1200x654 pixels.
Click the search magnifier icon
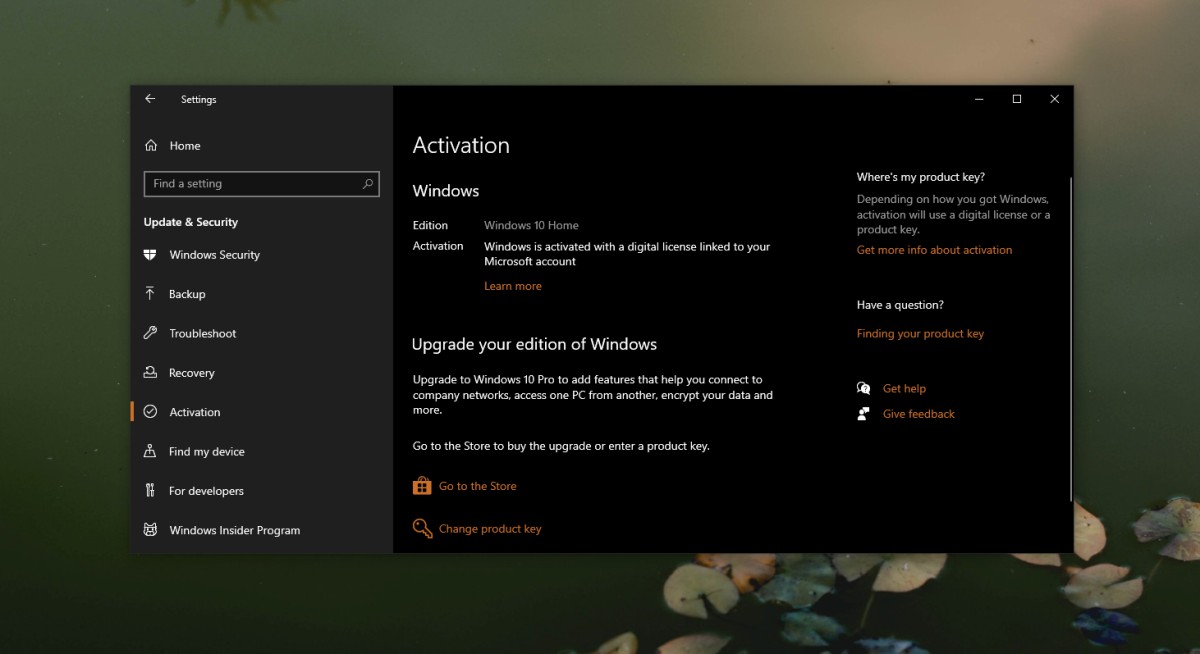[367, 184]
